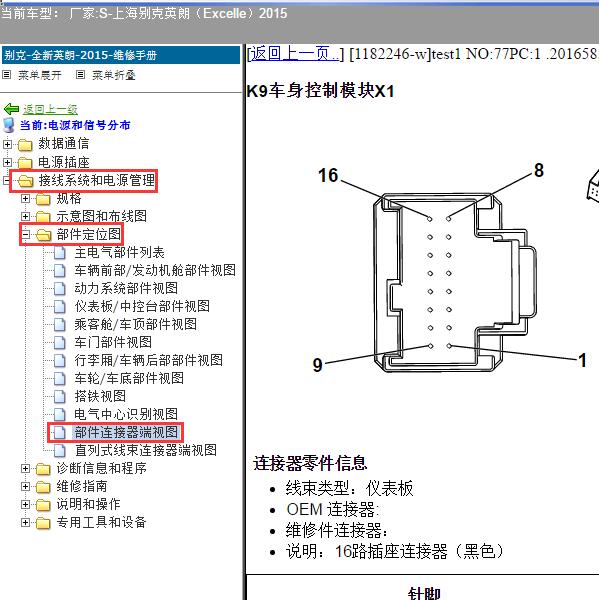Click the document icon for 行李厢/车辆后部部件视图
The image size is (599, 600).
pyautogui.click(x=60, y=360)
